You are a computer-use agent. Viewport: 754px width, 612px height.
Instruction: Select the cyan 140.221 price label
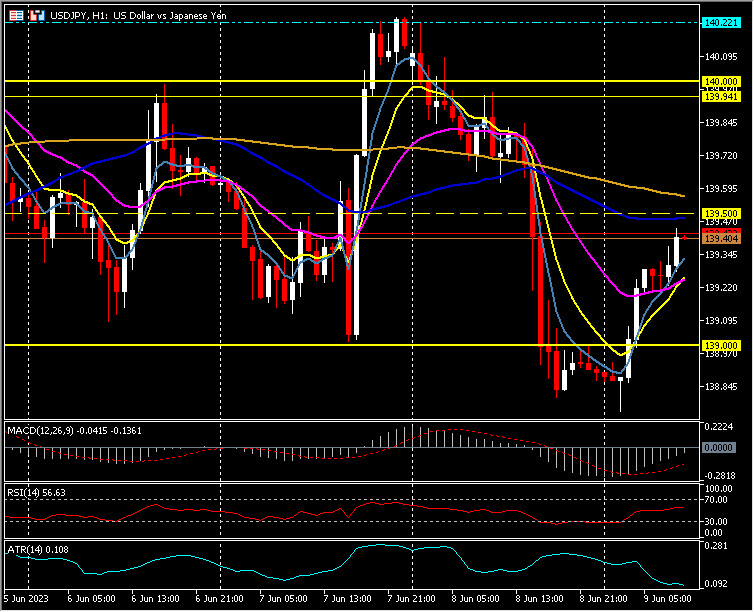720,22
